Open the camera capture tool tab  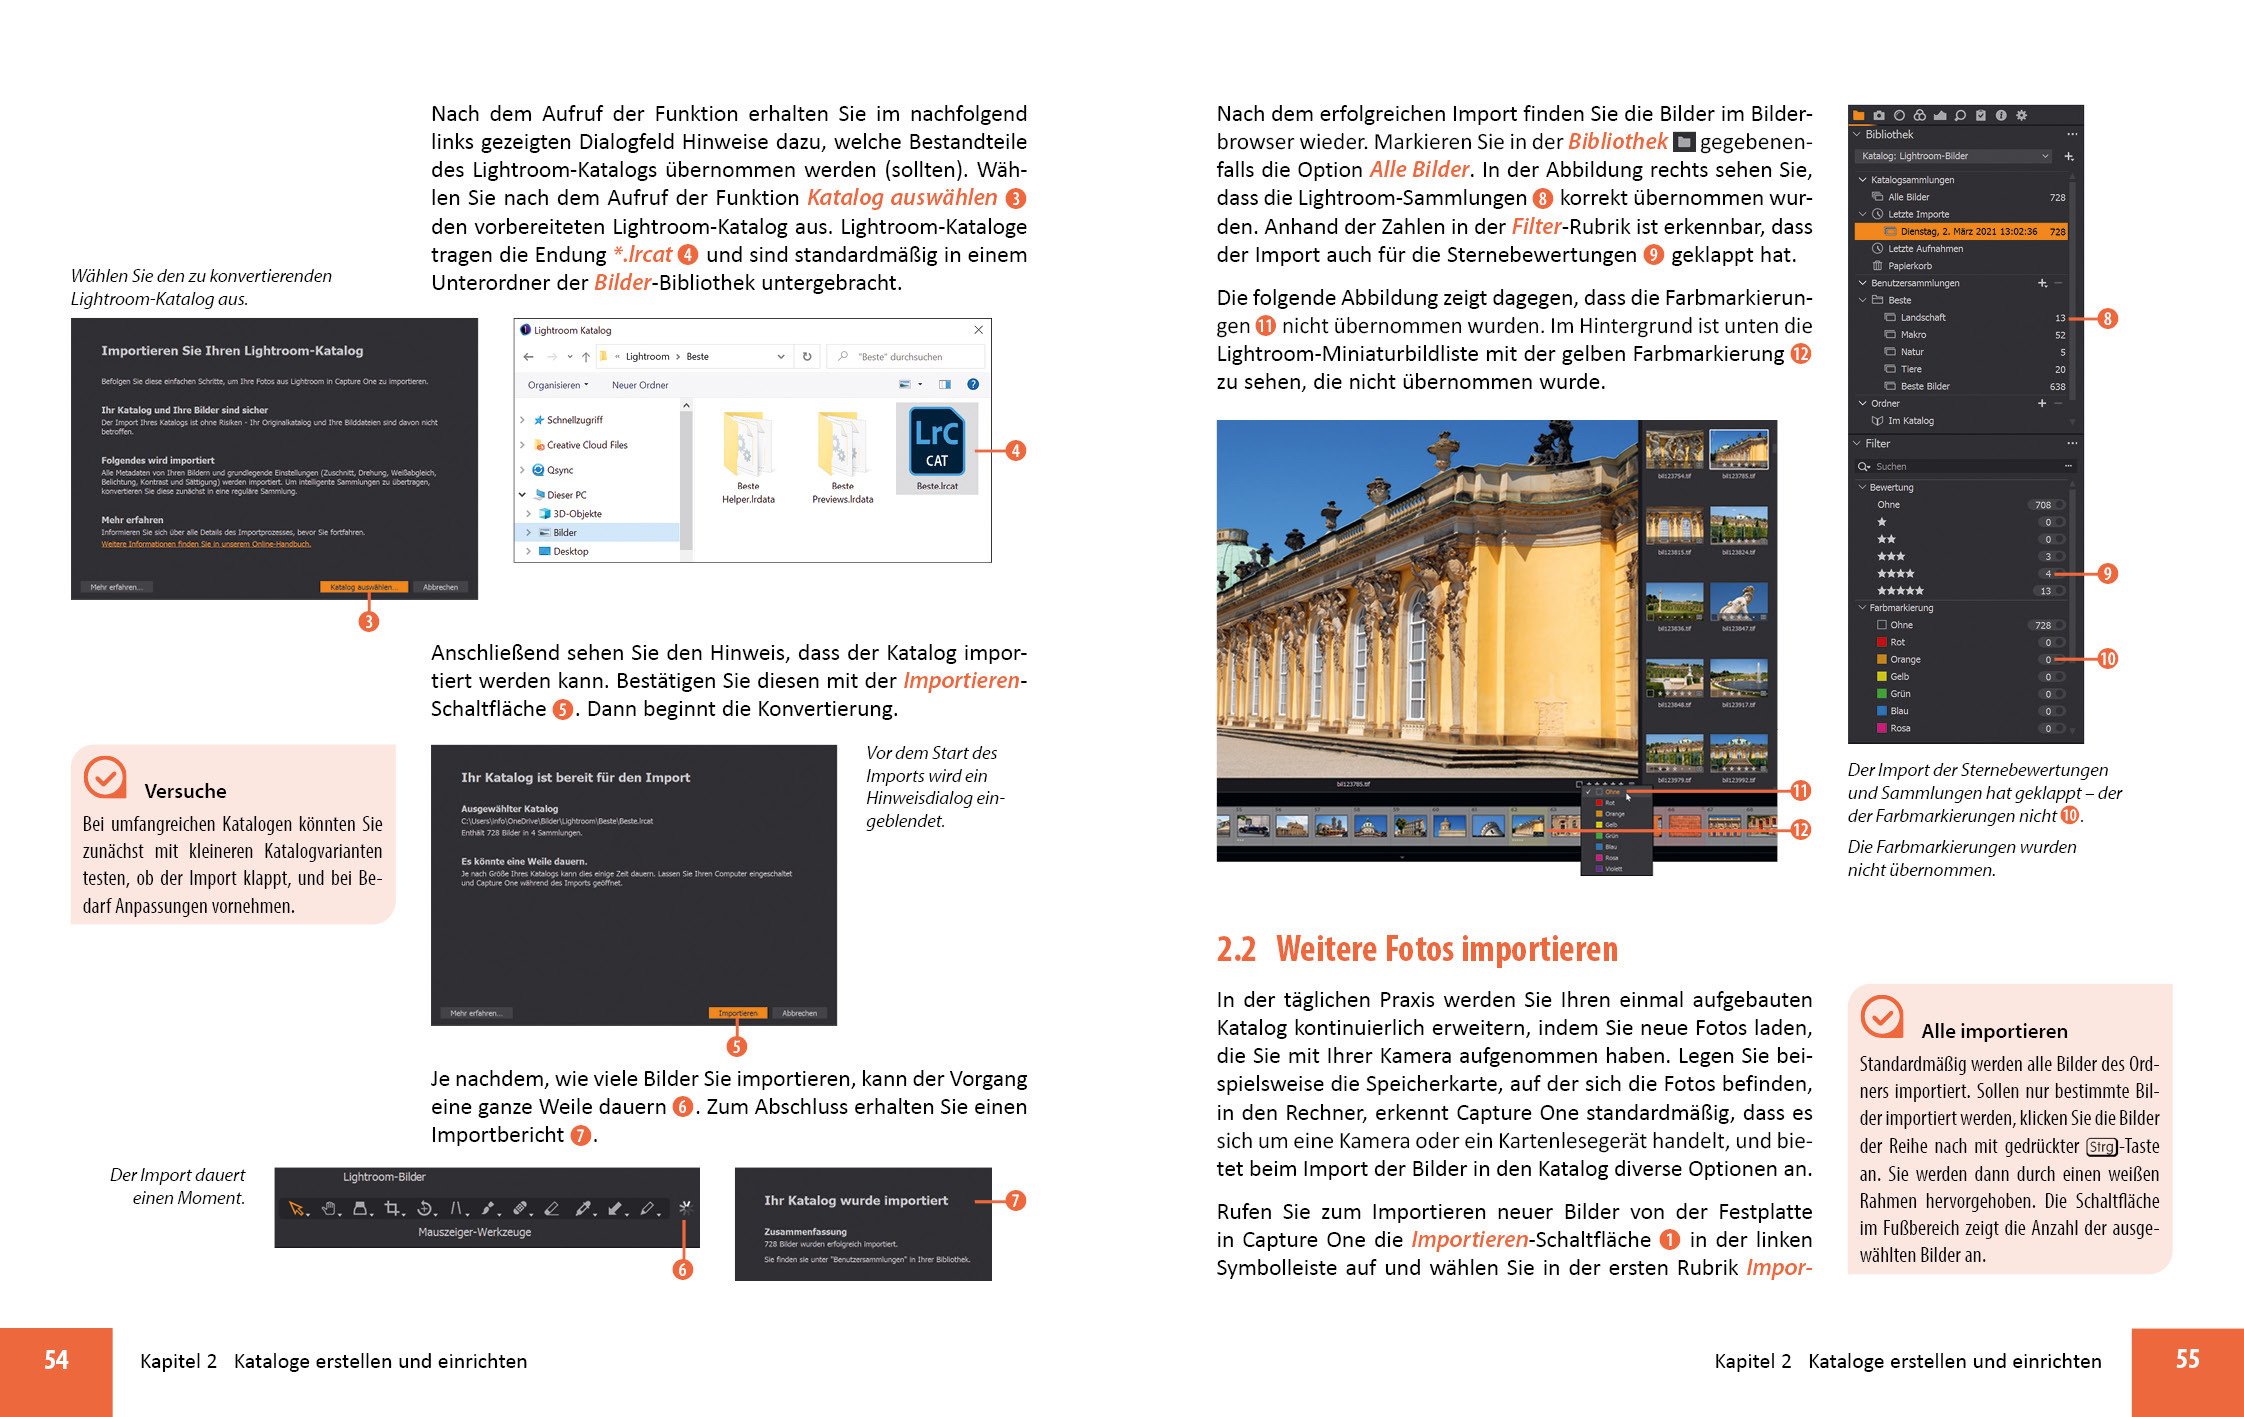pyautogui.click(x=1879, y=116)
